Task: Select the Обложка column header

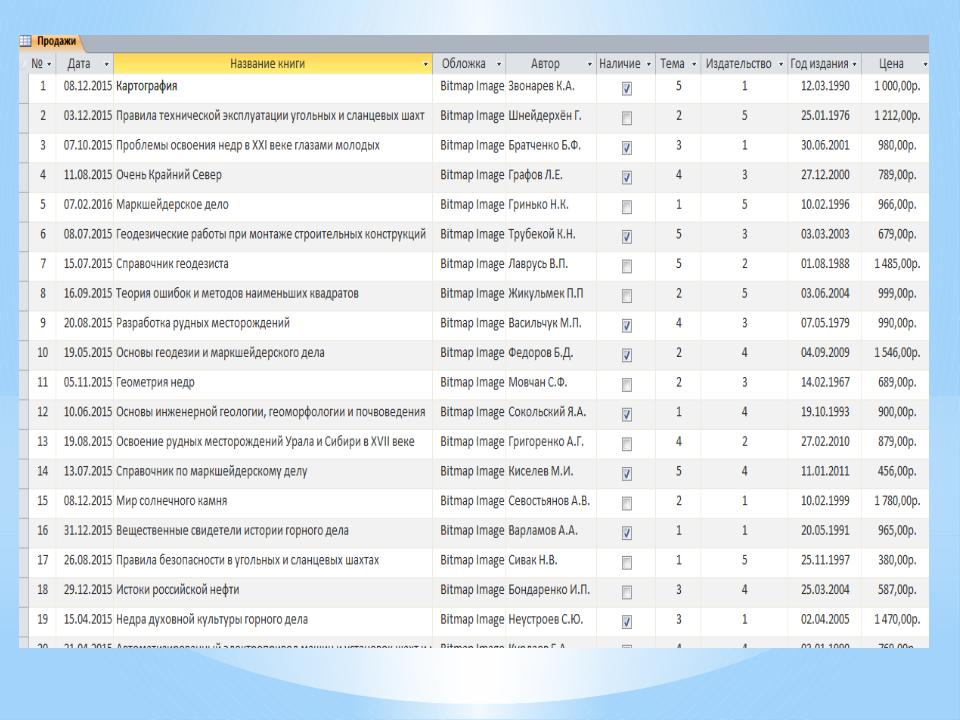Action: (x=470, y=64)
